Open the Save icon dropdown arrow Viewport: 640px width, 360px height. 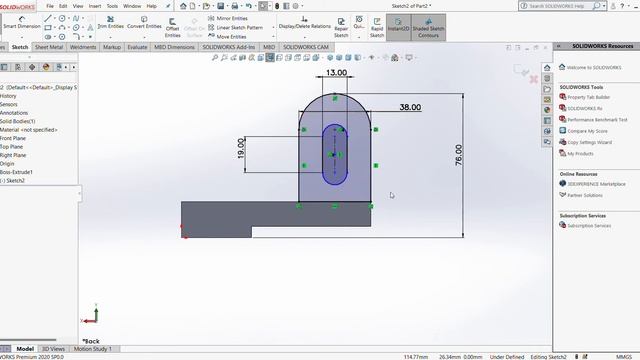227,6
